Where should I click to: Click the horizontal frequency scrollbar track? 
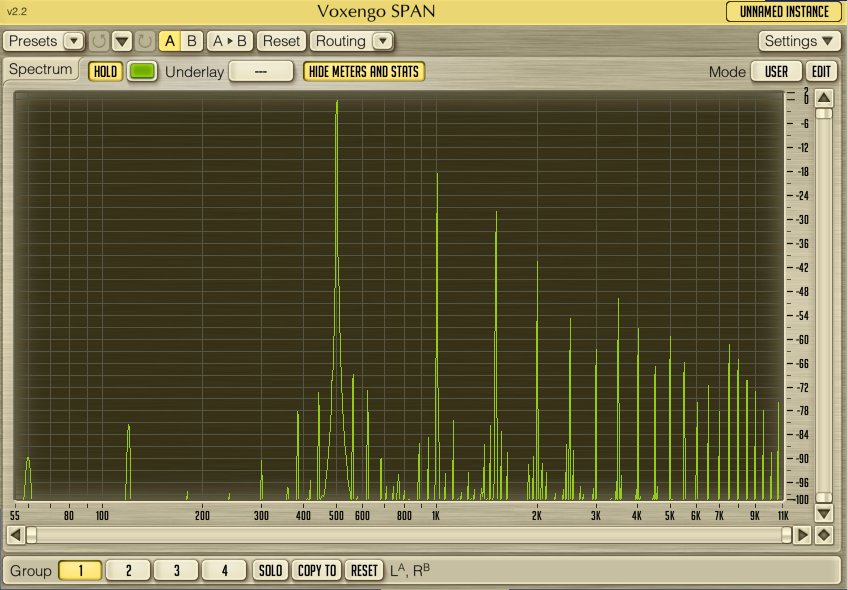pyautogui.click(x=400, y=535)
